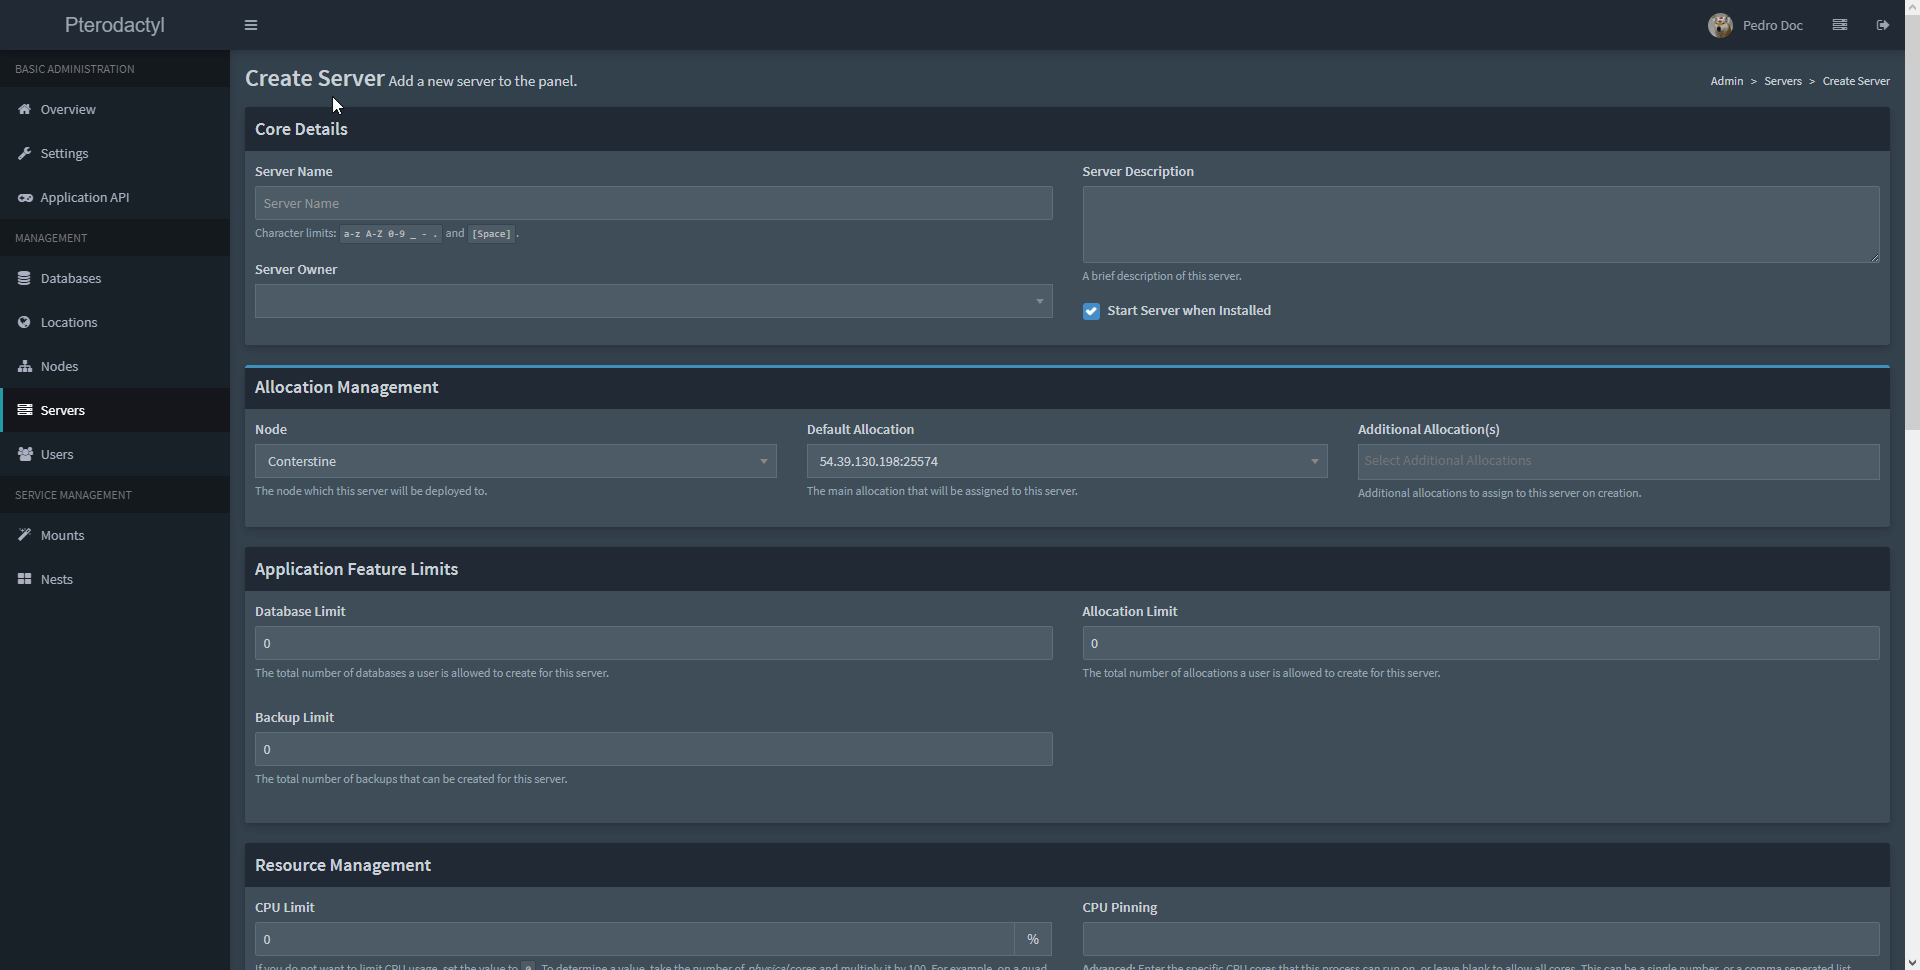Click the Pedro Doc account name
Image resolution: width=1920 pixels, height=970 pixels.
(1772, 25)
